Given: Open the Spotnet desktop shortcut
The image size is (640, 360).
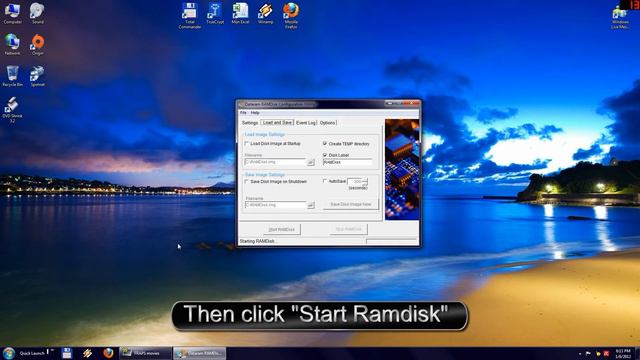Looking at the screenshot, I should [37, 76].
